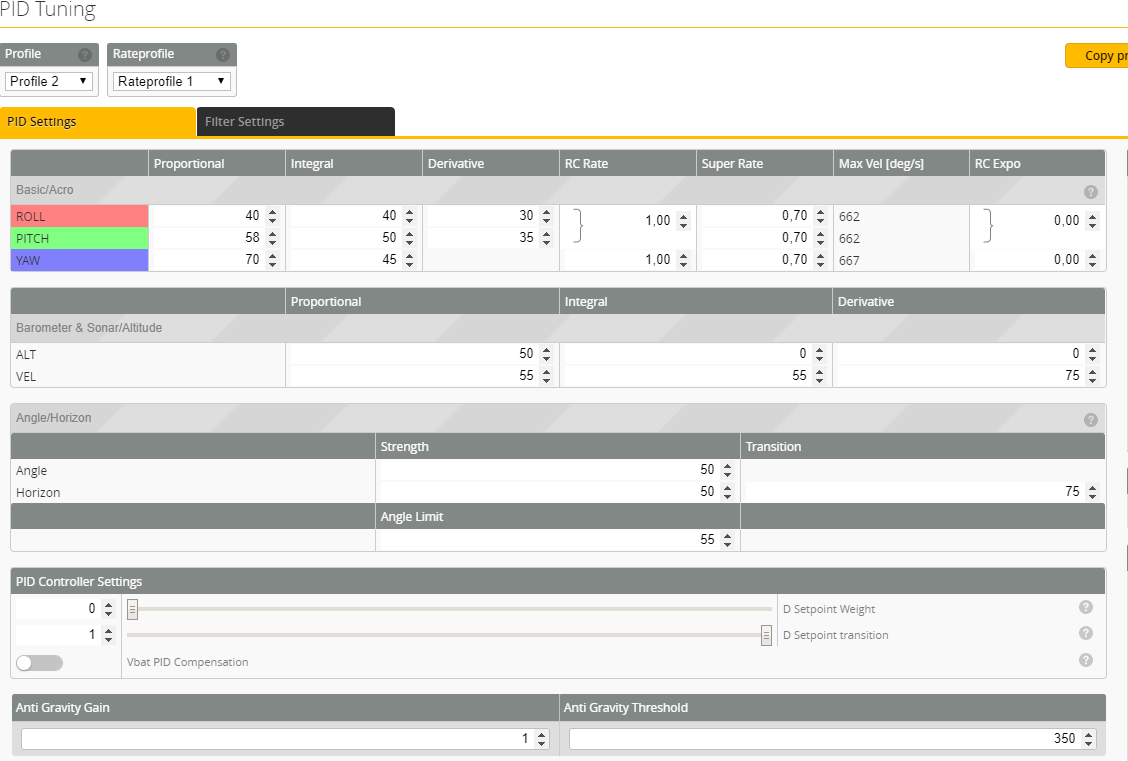
Task: Click the Basic/Acro section help icon
Action: coord(1090,191)
